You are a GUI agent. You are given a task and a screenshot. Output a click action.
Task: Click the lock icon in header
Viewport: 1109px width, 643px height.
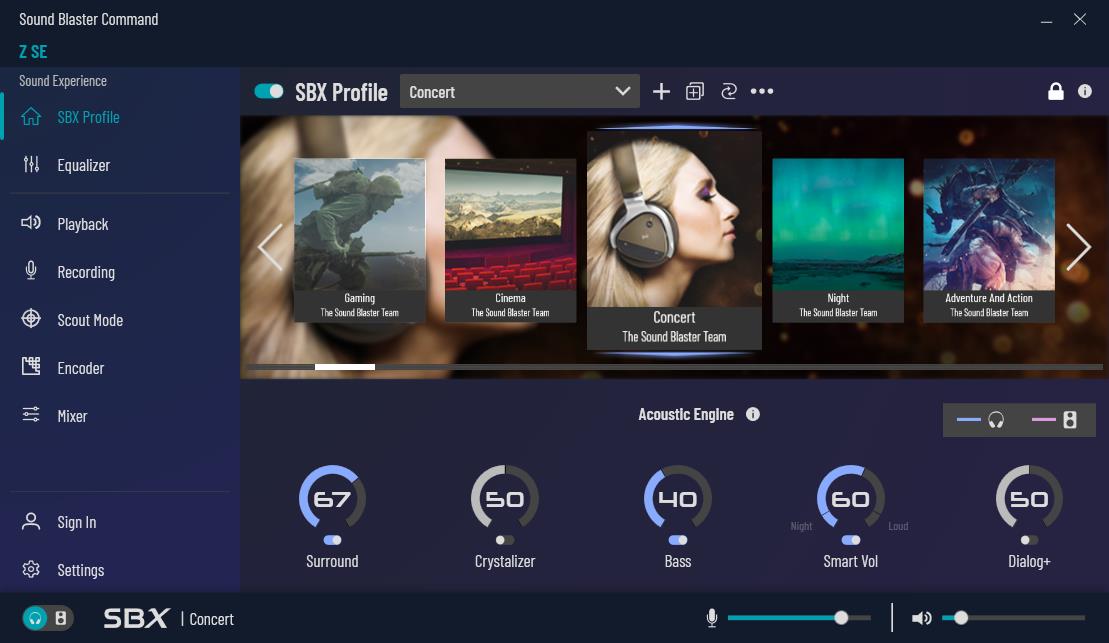1055,92
